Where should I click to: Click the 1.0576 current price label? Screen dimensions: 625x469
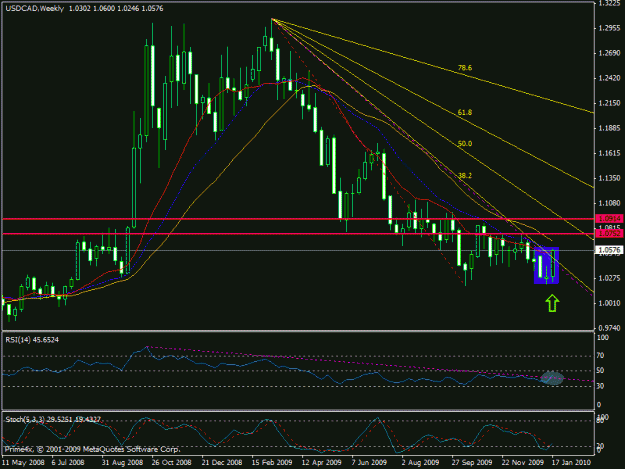coord(609,250)
